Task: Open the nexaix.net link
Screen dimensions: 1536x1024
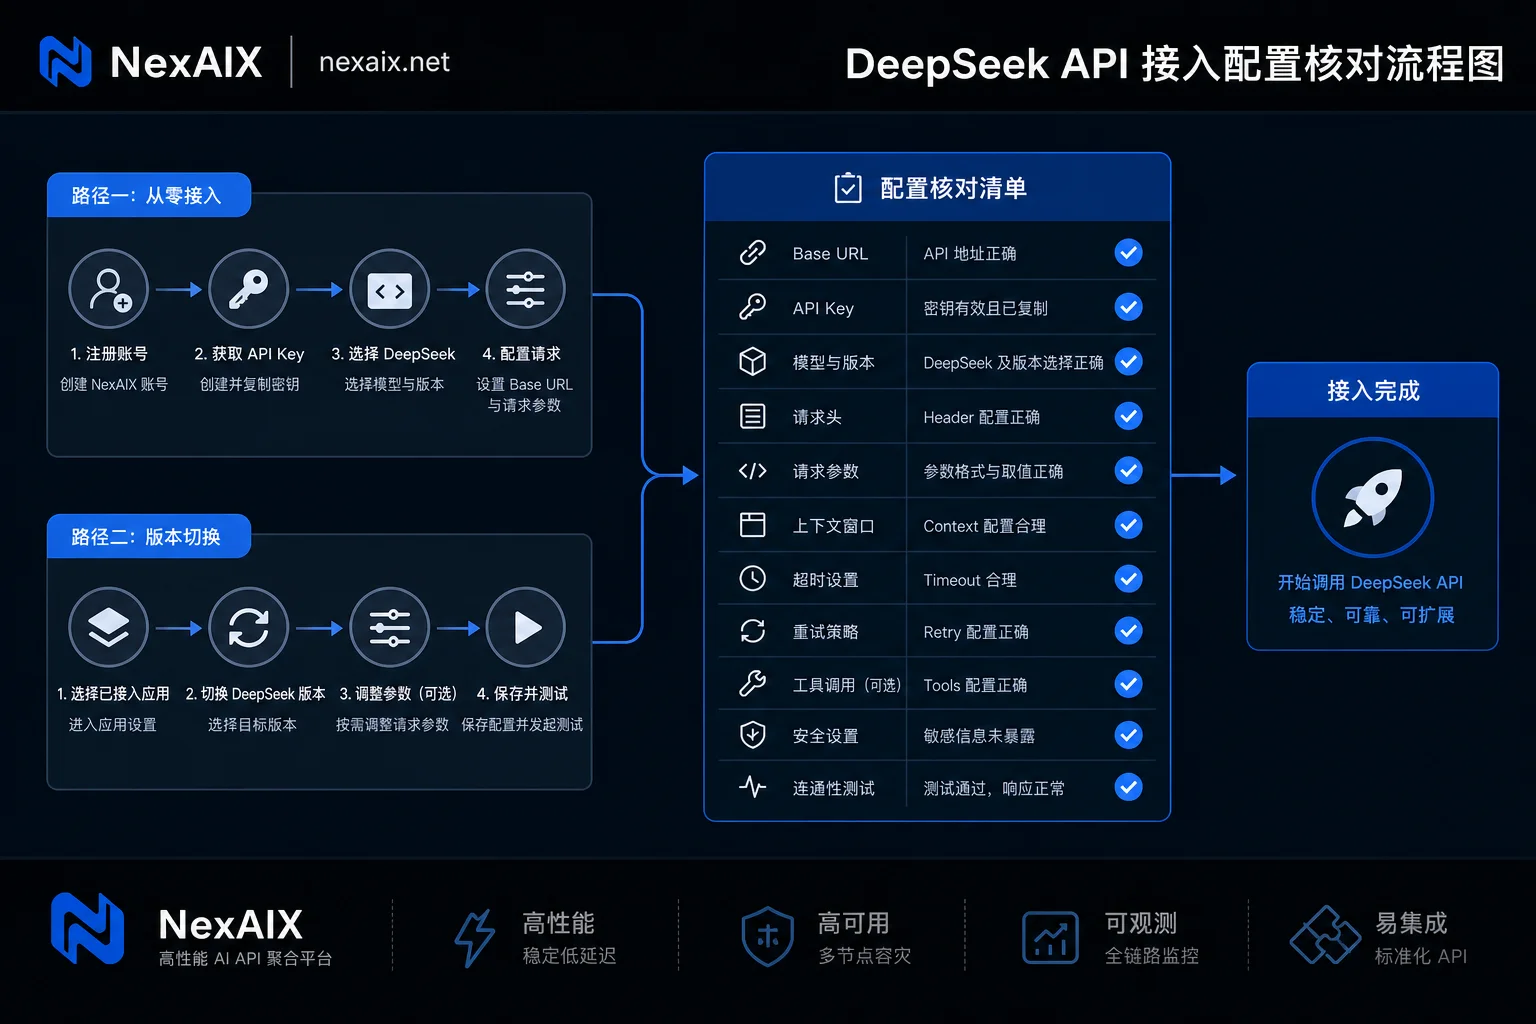Action: pos(384,62)
